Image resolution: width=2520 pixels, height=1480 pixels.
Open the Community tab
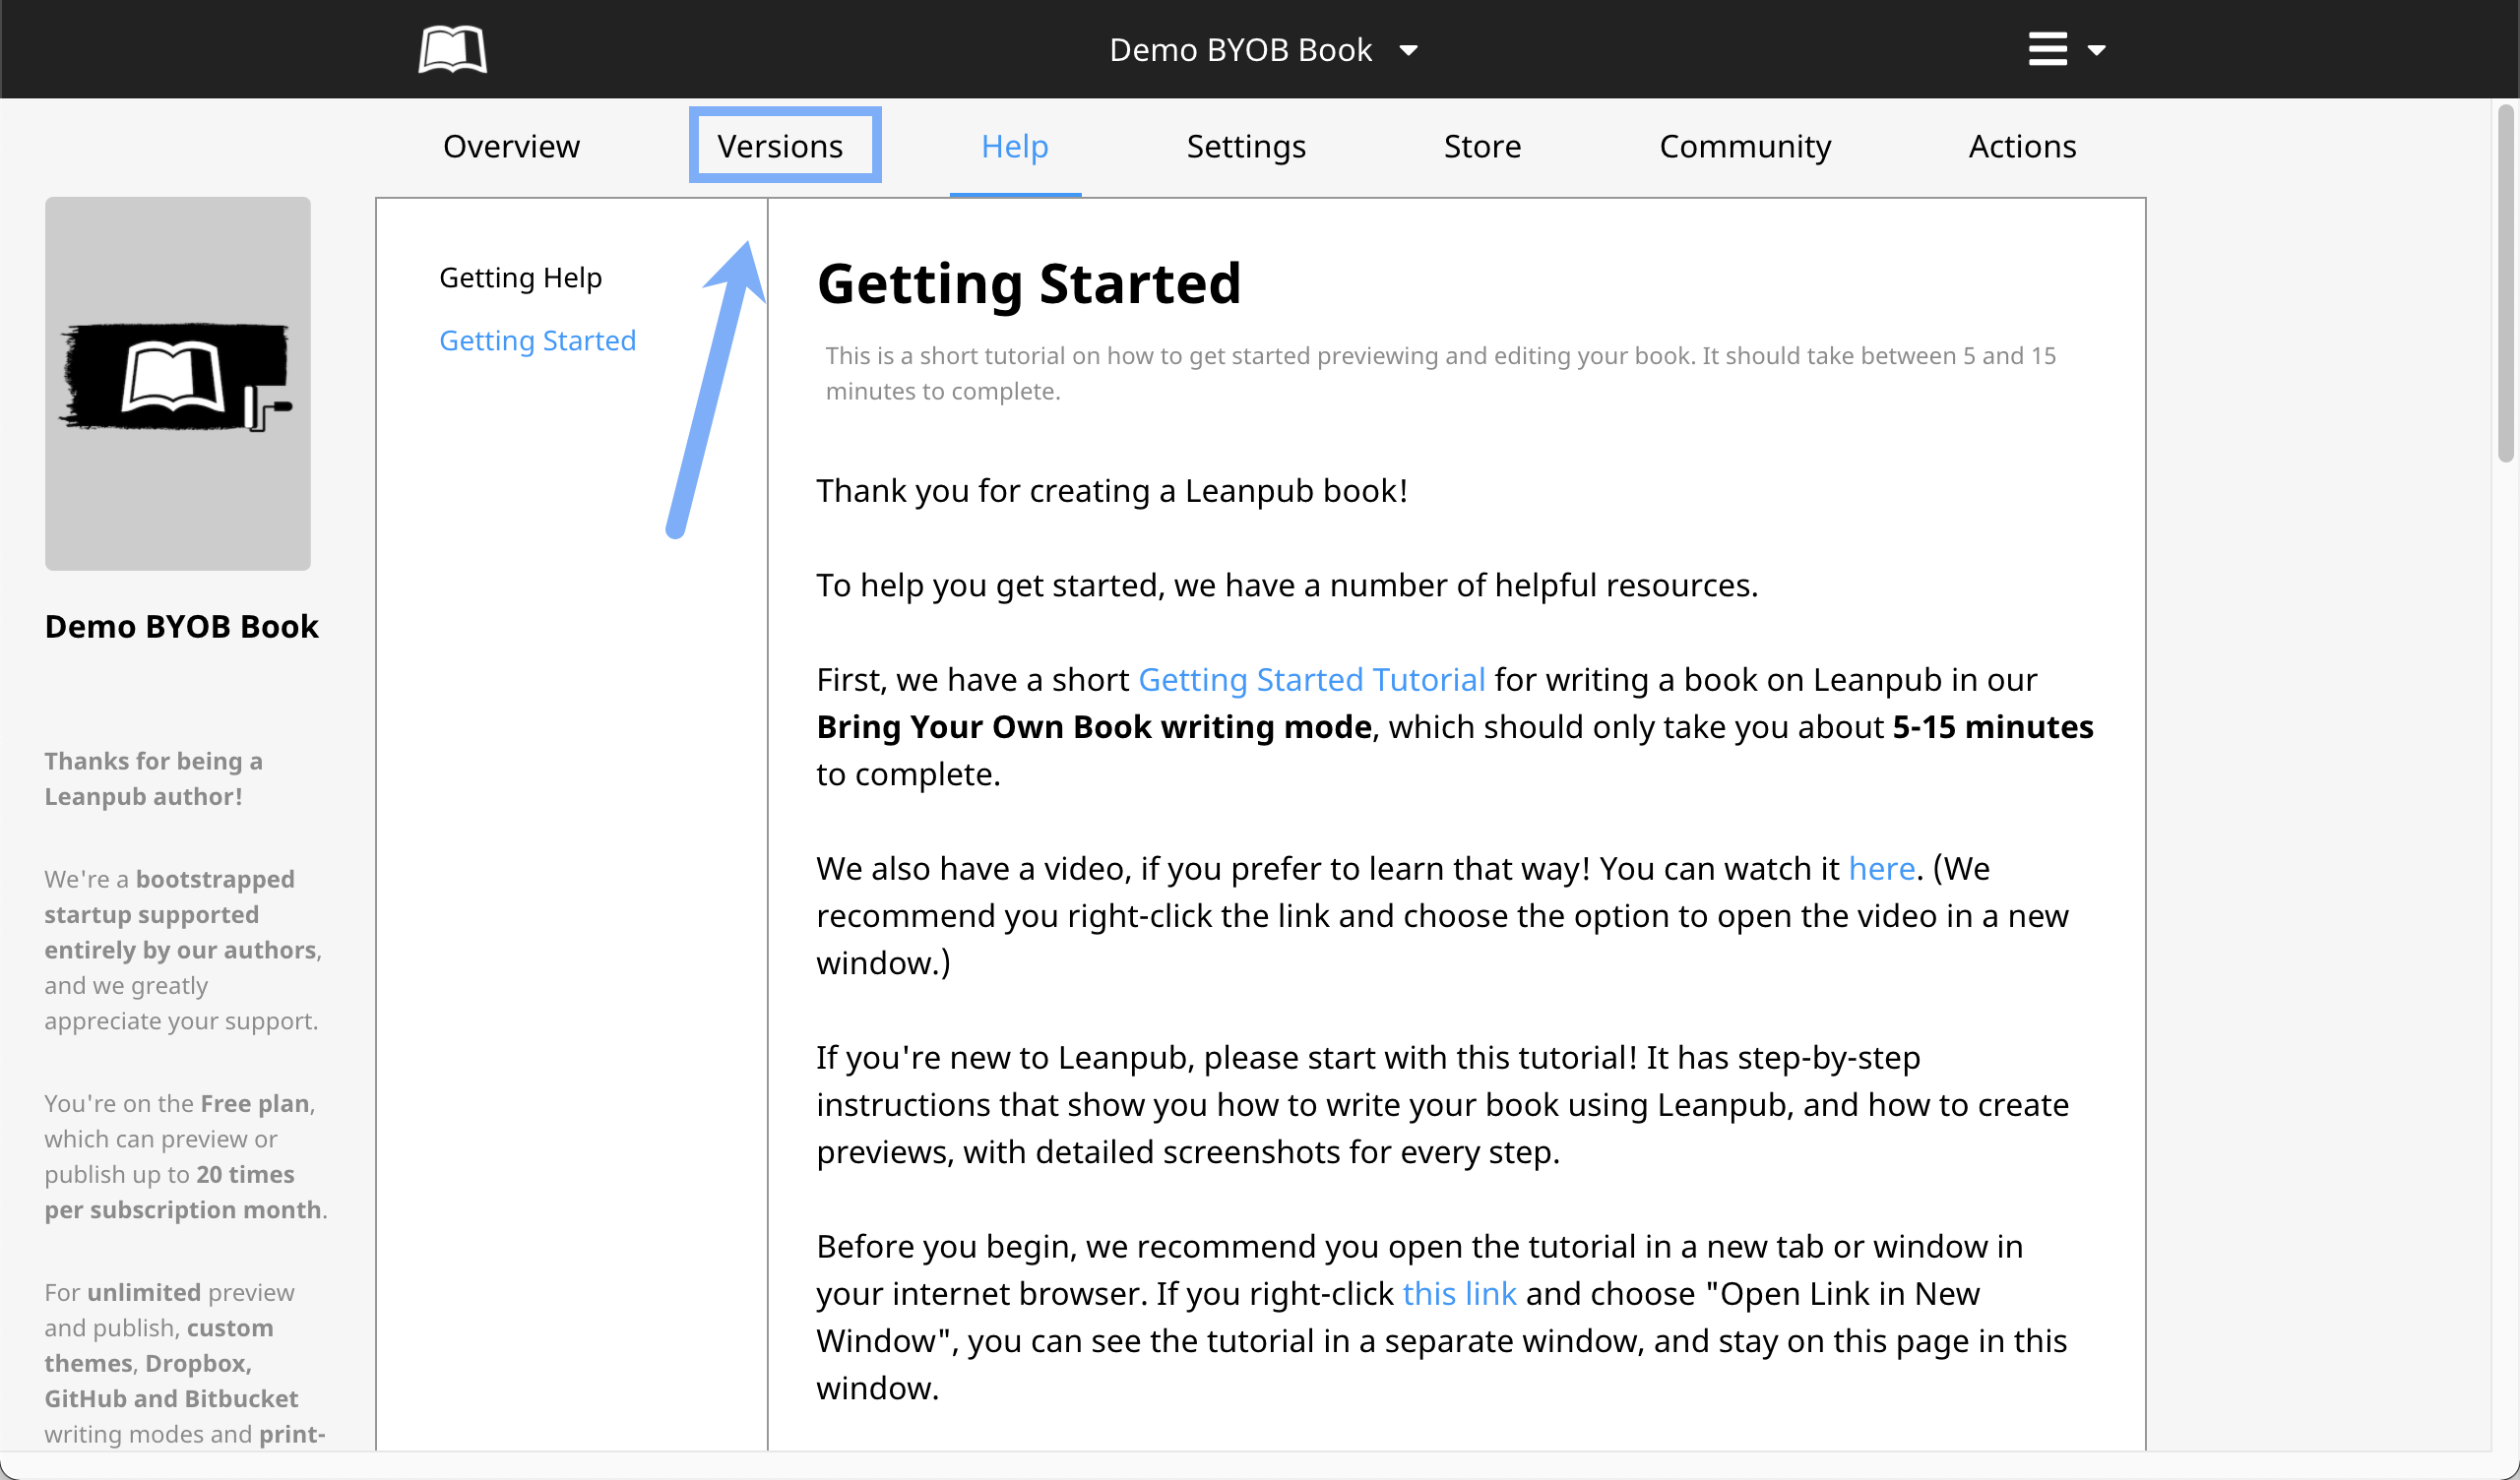click(1745, 146)
